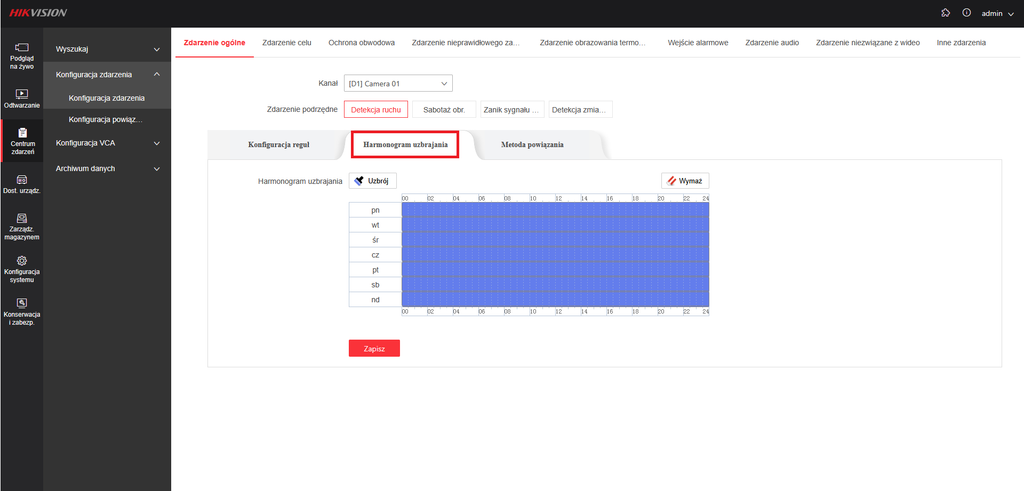Click the red Zapisz save button
The image size is (1024, 491).
coord(374,349)
